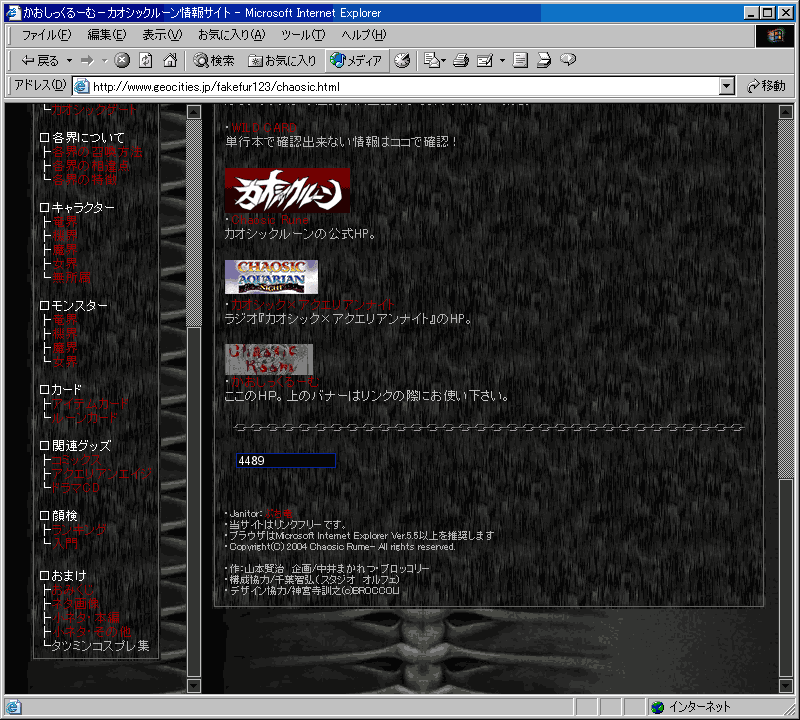The width and height of the screenshot is (800, 720).
Task: Open the ファイル (File) menu
Action: [x=46, y=35]
